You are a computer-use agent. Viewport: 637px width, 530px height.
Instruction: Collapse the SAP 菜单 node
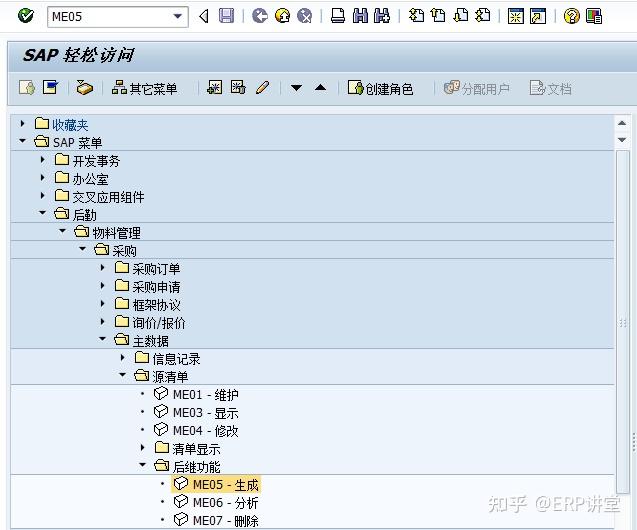(x=23, y=141)
